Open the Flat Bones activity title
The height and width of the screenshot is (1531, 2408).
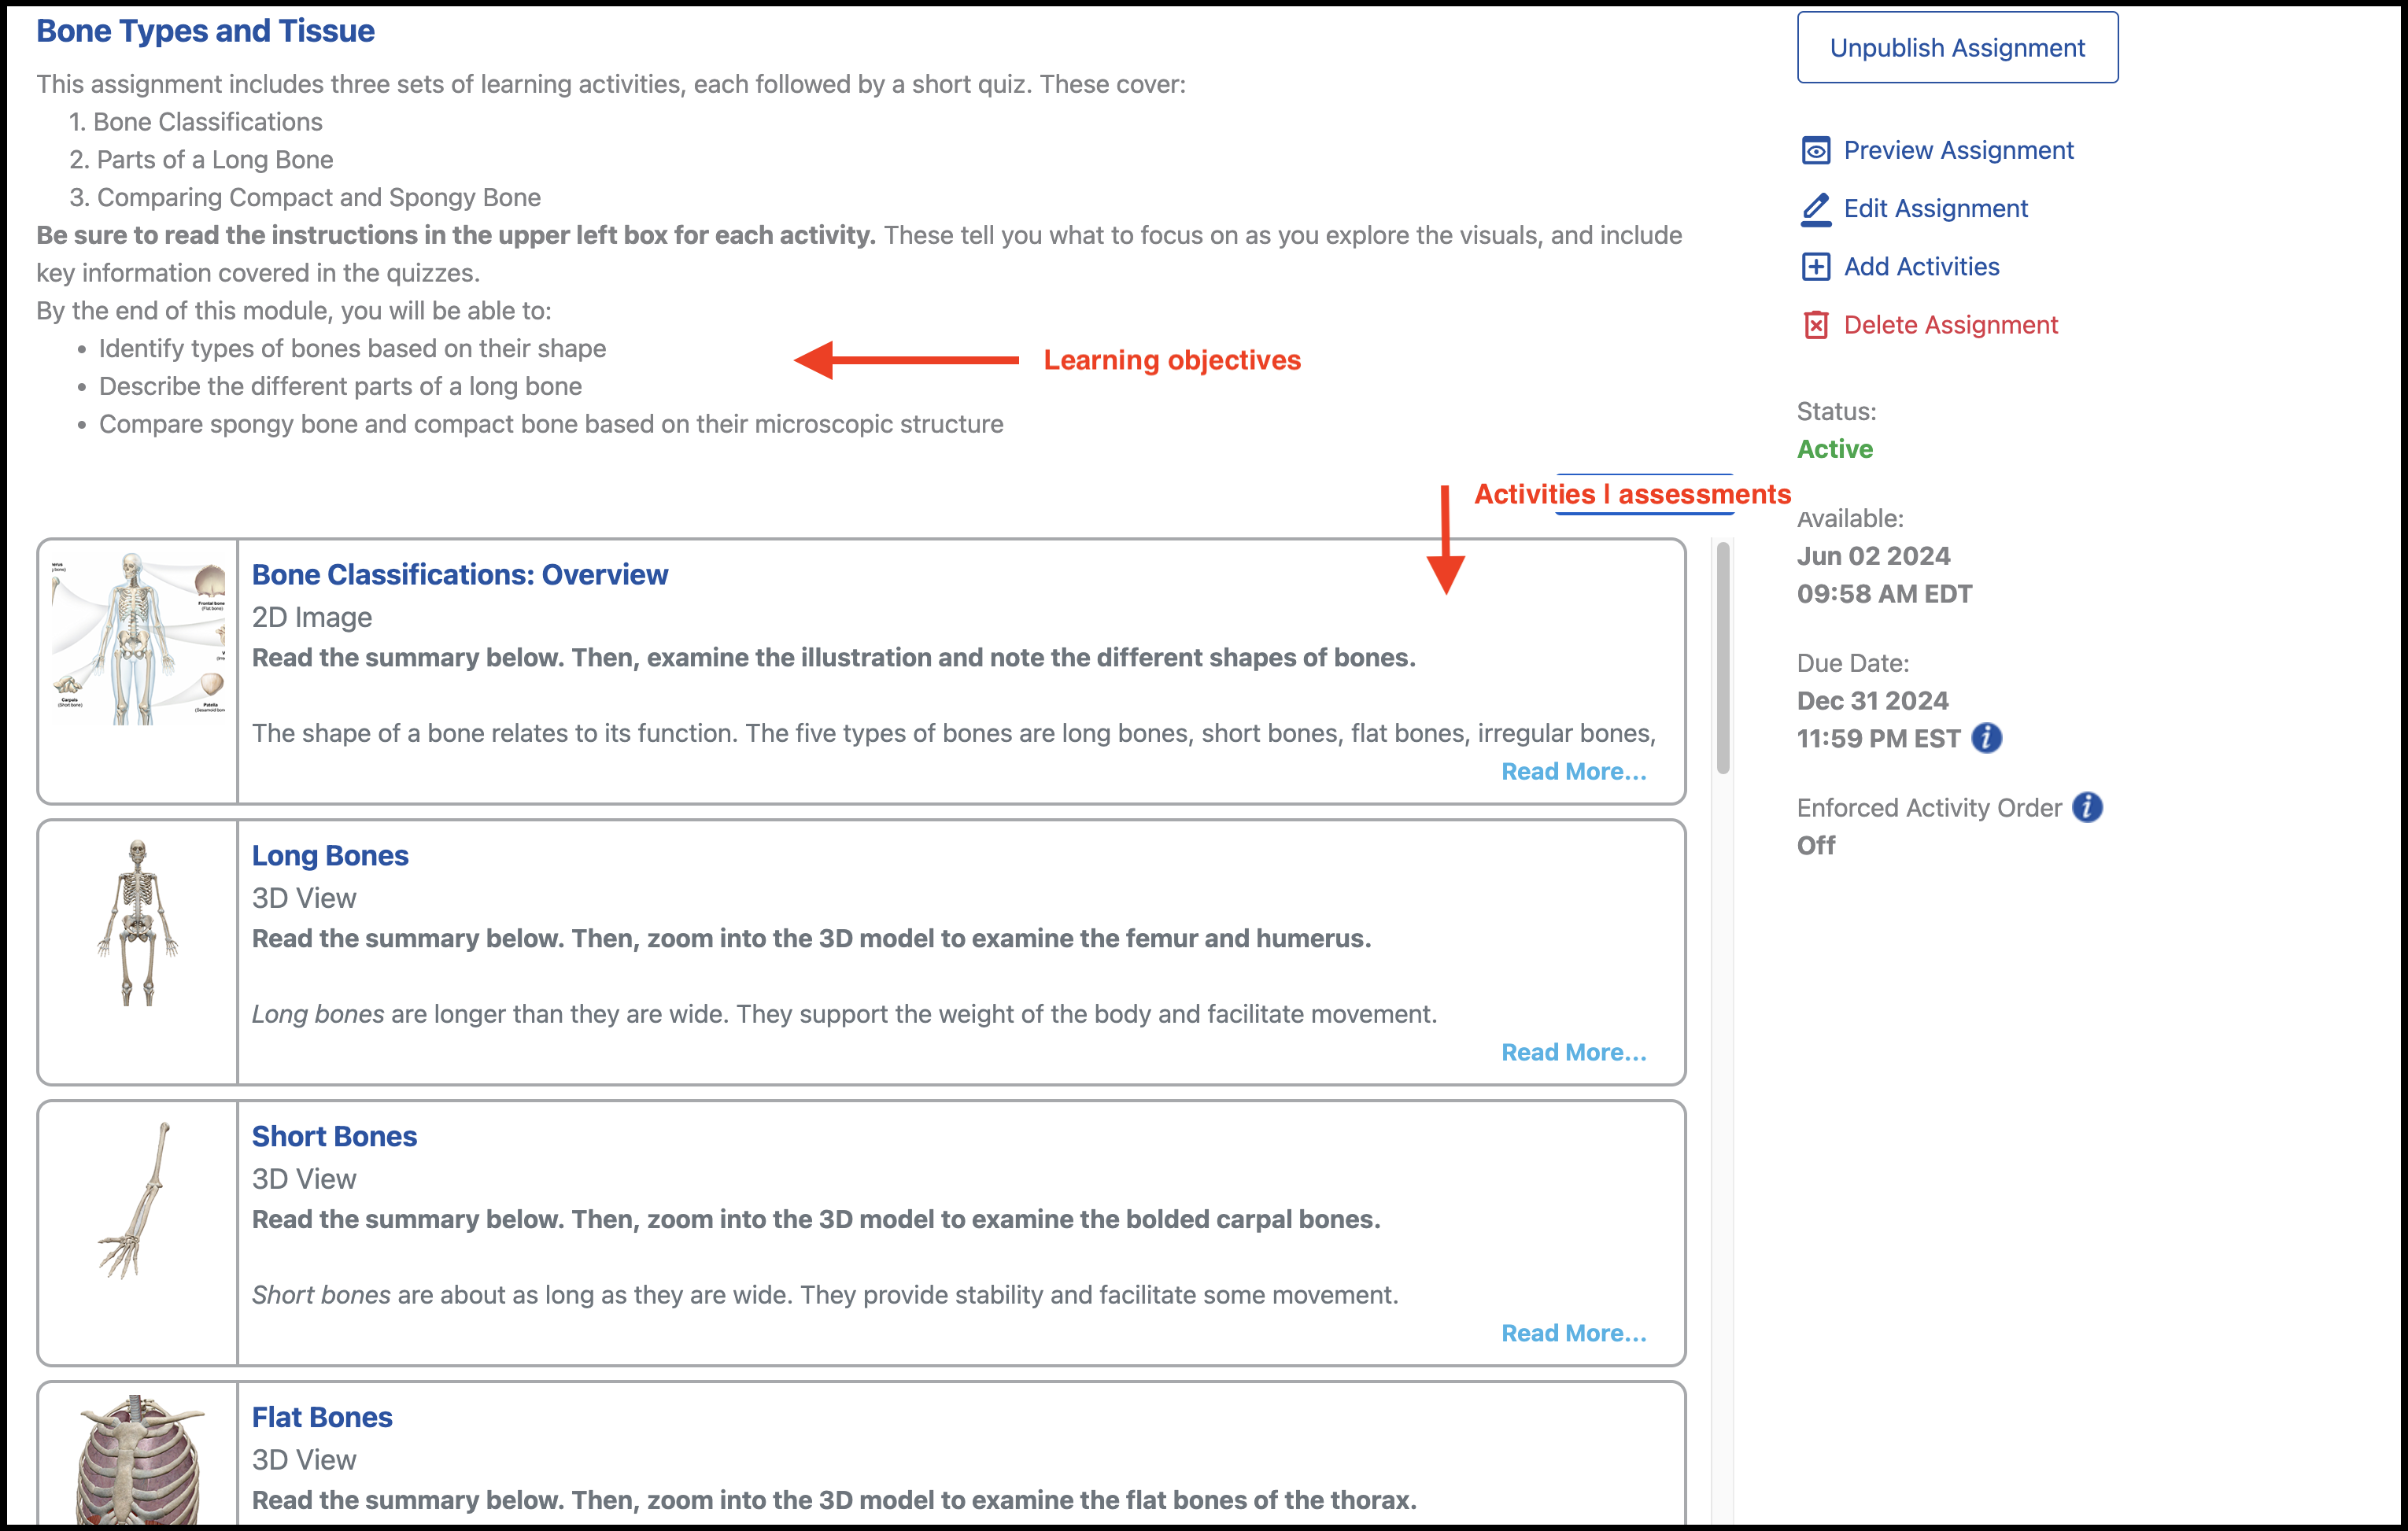322,1418
